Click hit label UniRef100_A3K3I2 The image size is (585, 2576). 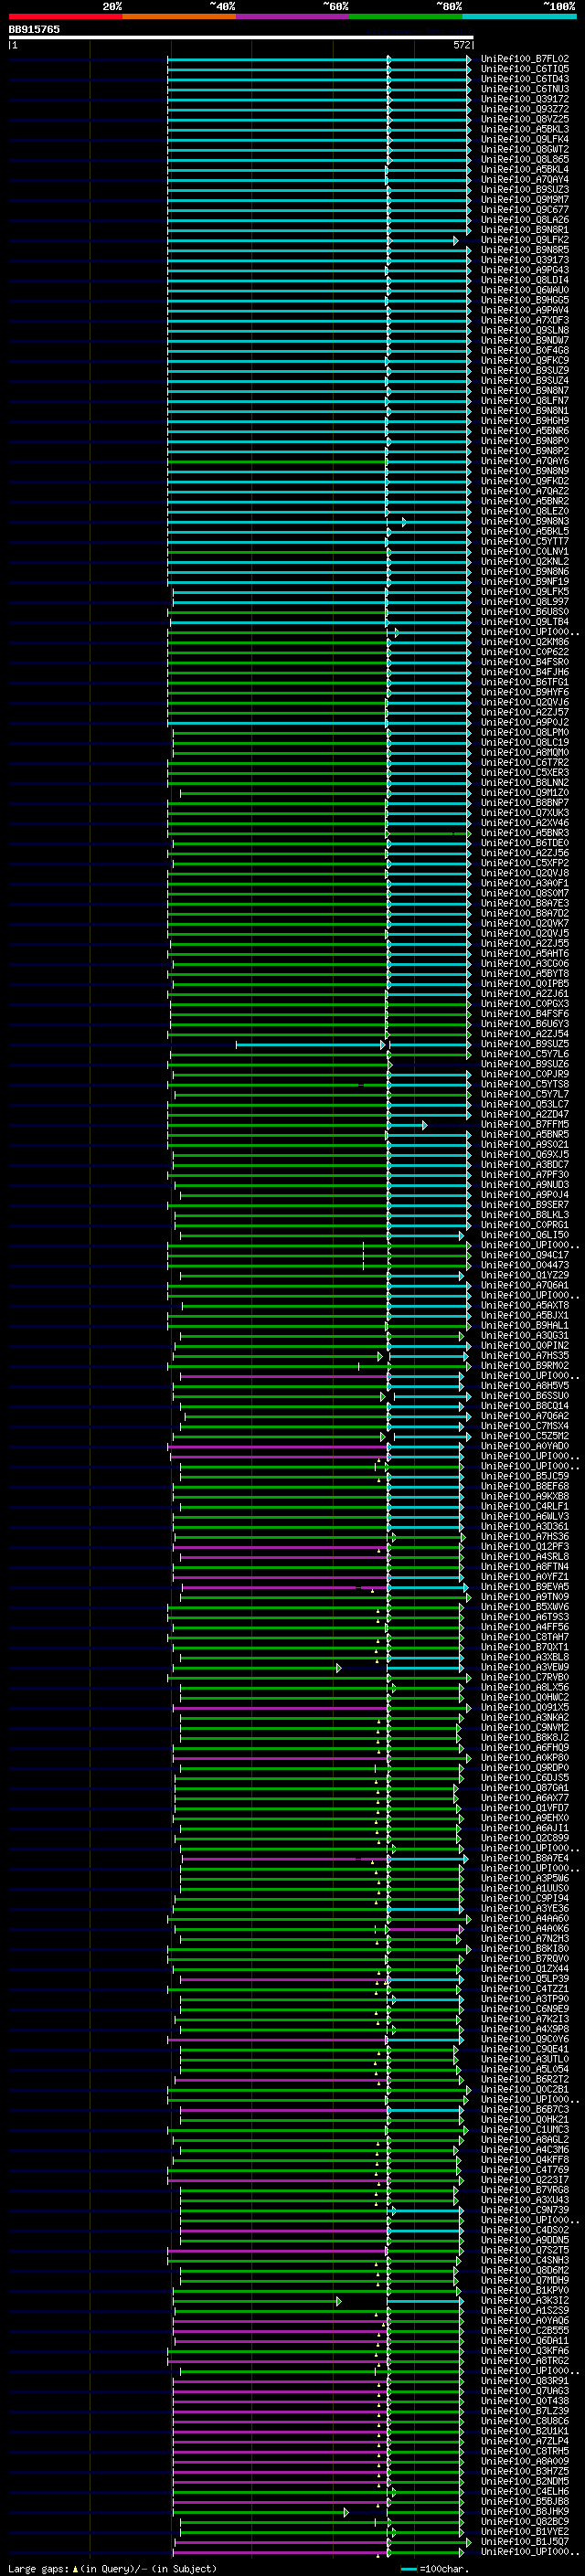[x=525, y=2300]
